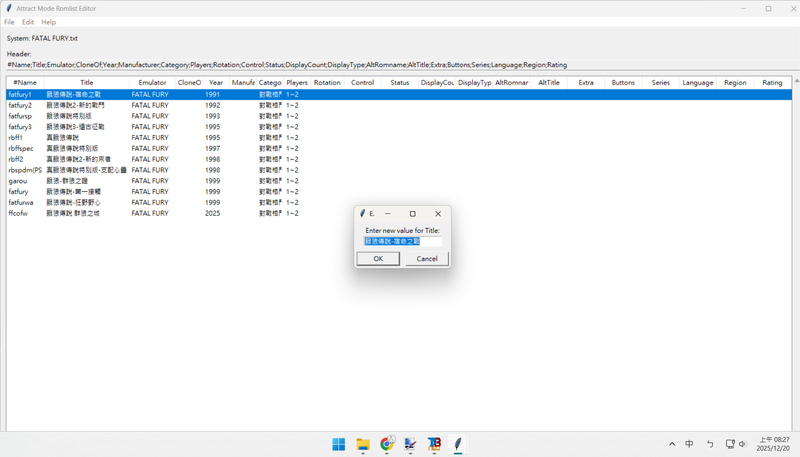Select the fatfury row from 1999
The image size is (800, 457).
tap(399, 192)
